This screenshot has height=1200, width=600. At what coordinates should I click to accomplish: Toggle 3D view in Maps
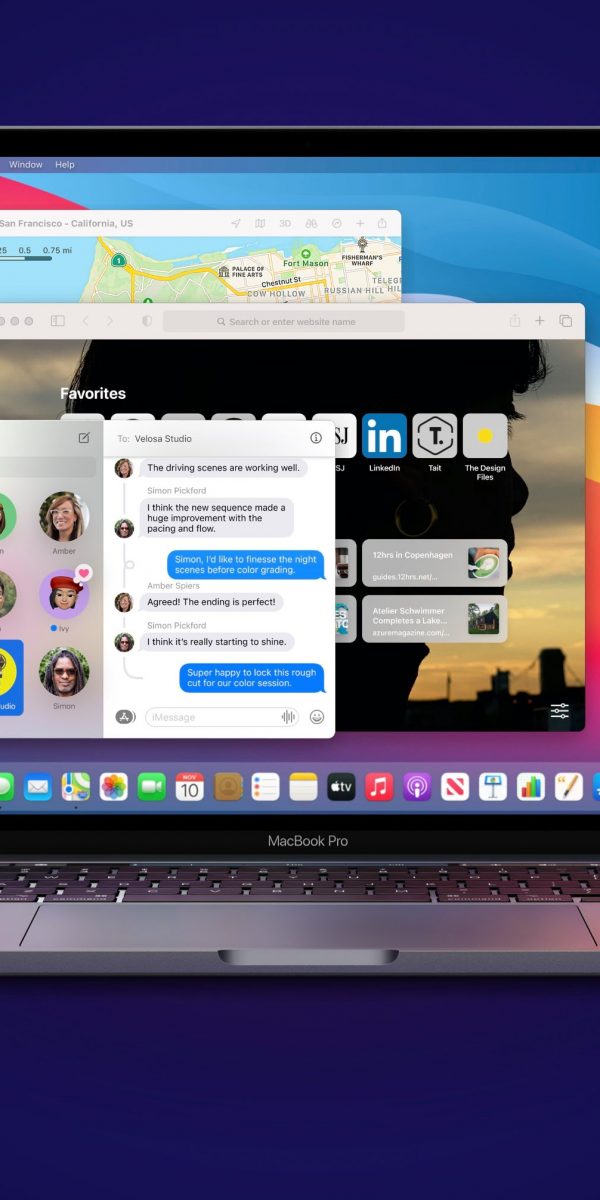click(x=285, y=224)
